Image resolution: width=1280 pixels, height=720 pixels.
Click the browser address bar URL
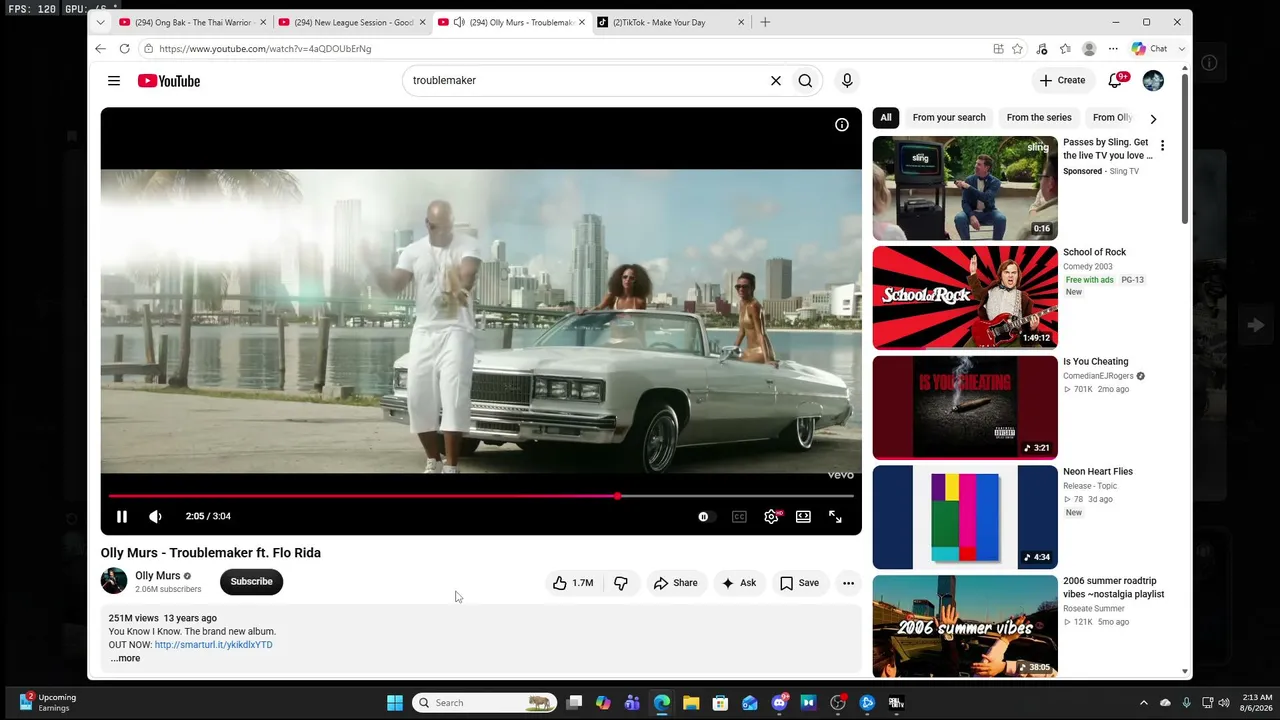[265, 49]
